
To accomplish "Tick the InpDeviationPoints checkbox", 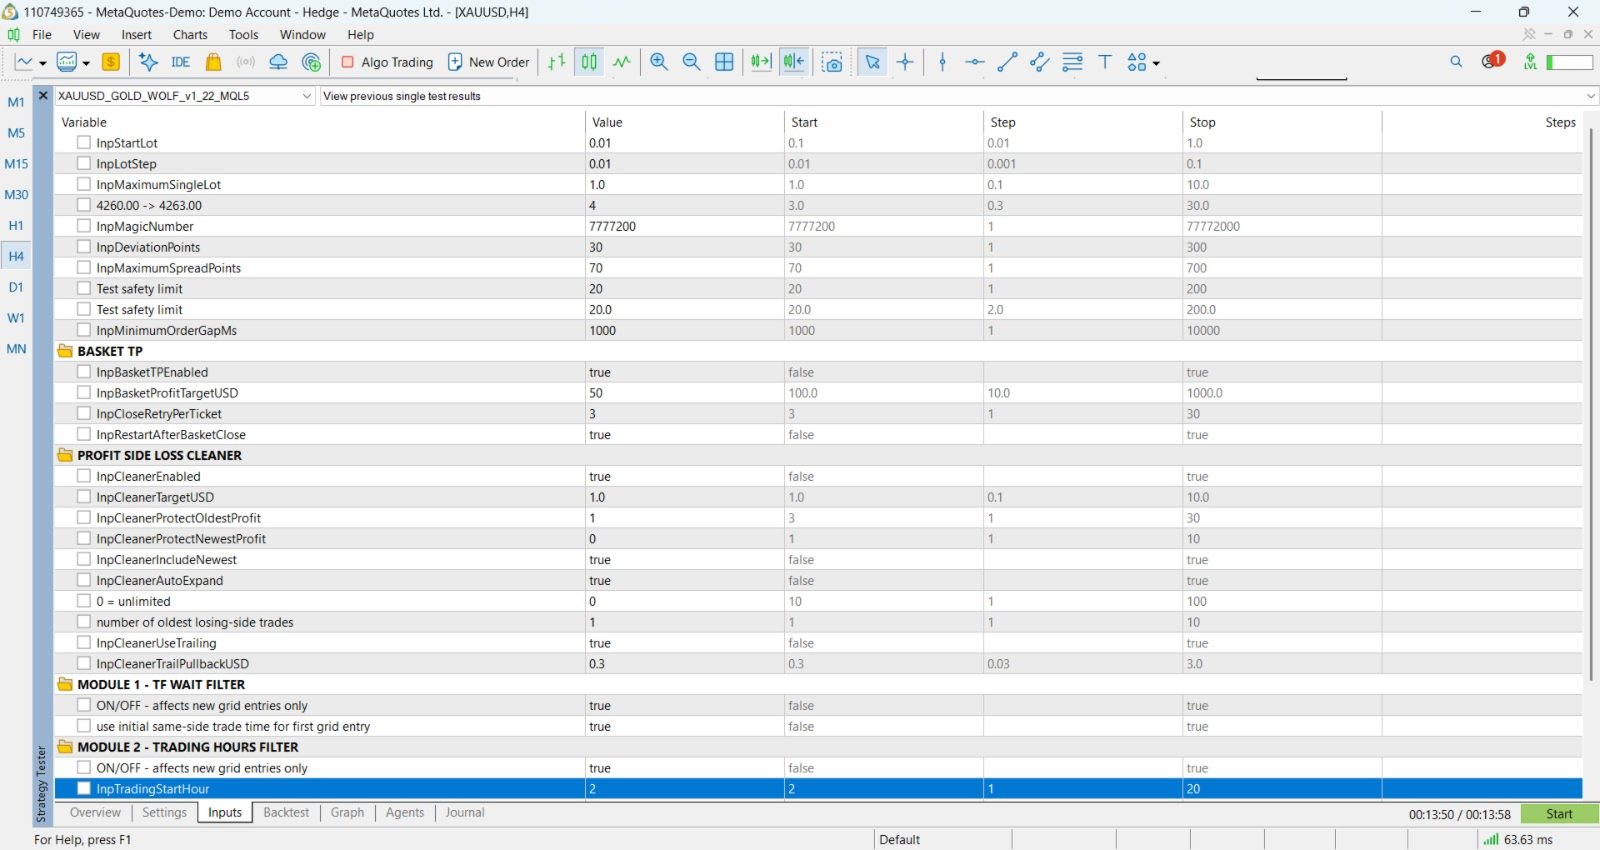I will tap(84, 247).
